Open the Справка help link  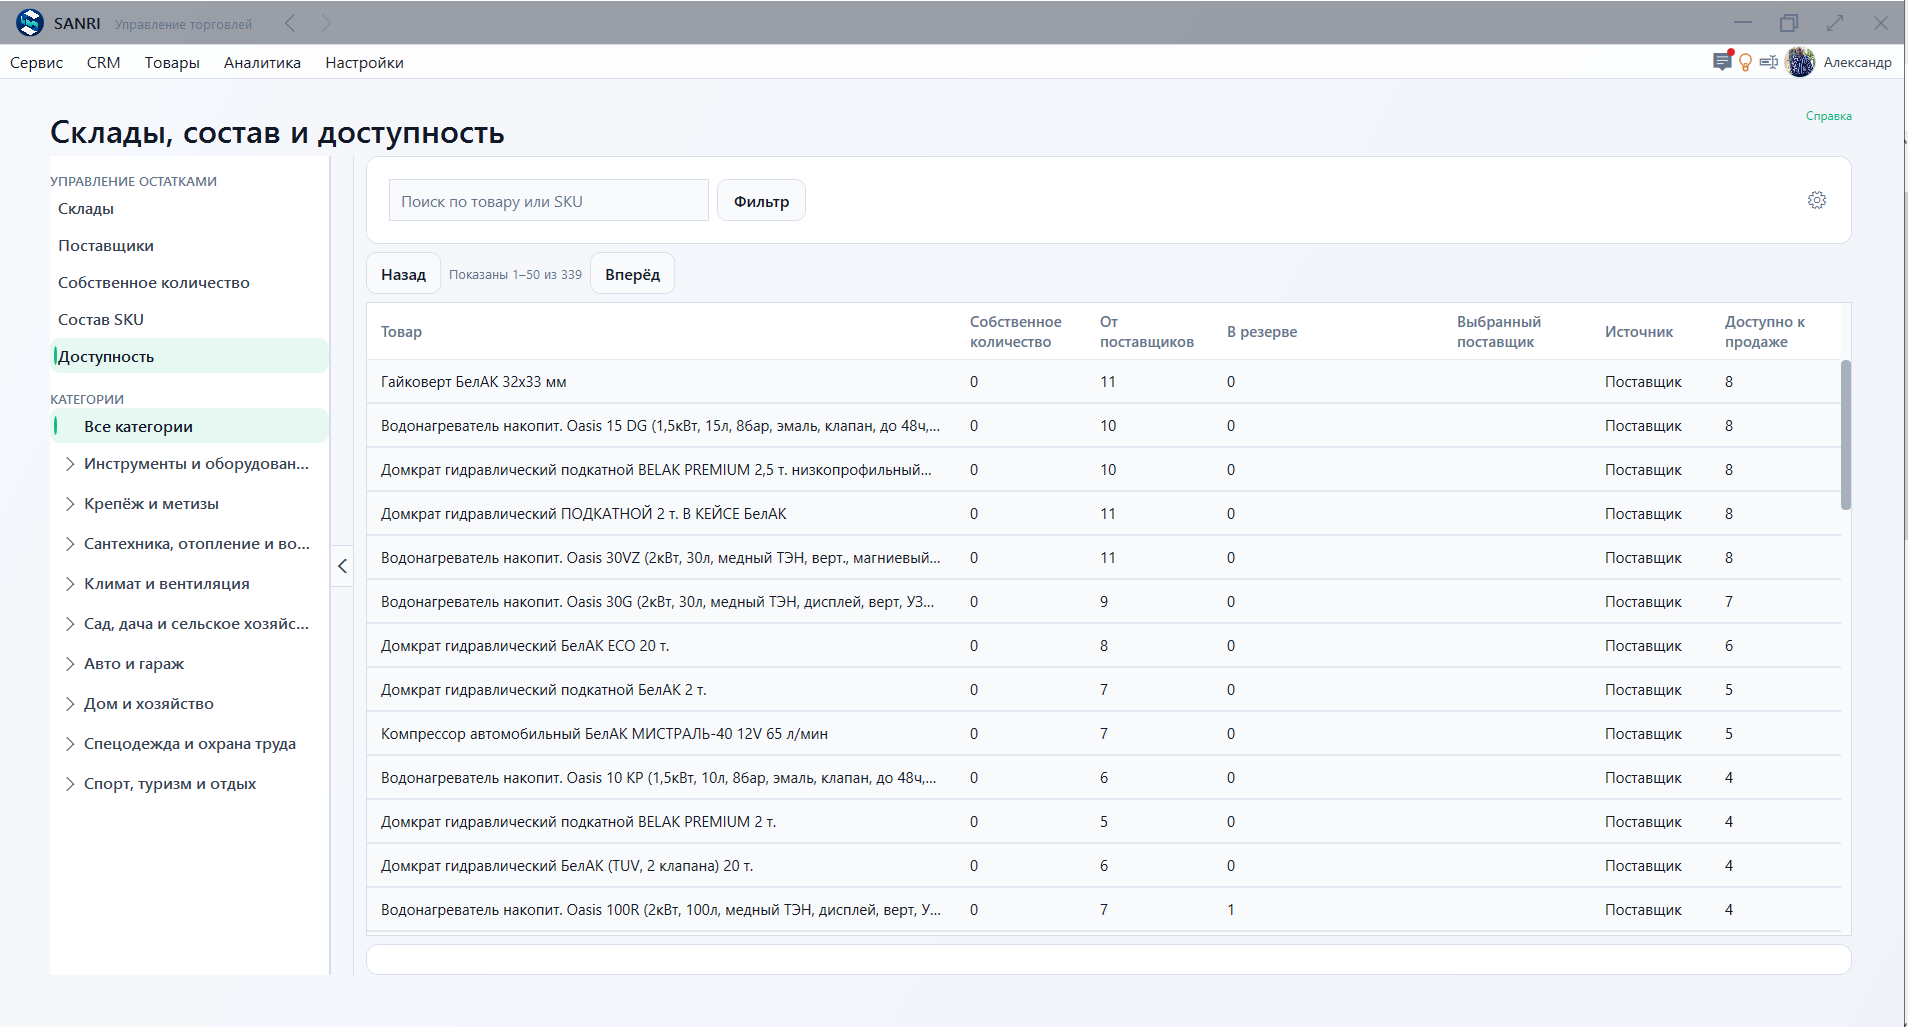[1828, 116]
